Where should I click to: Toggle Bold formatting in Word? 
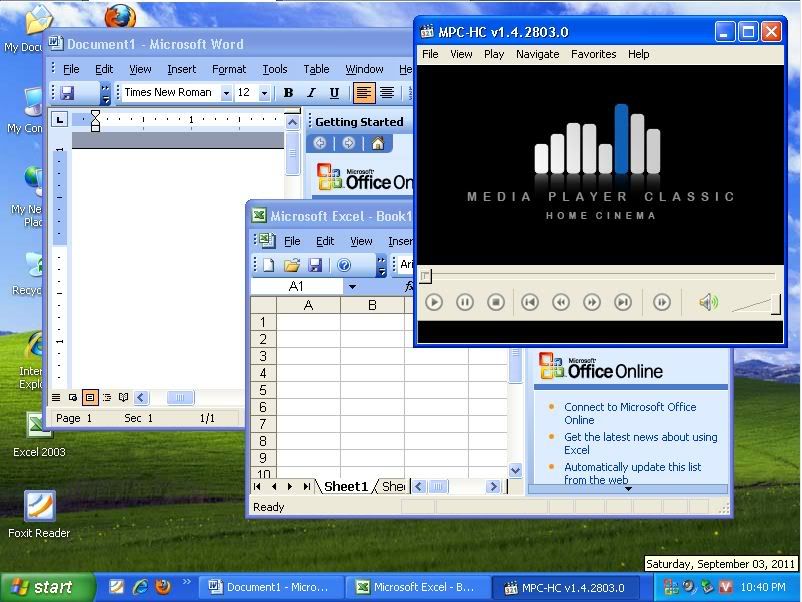pos(288,93)
